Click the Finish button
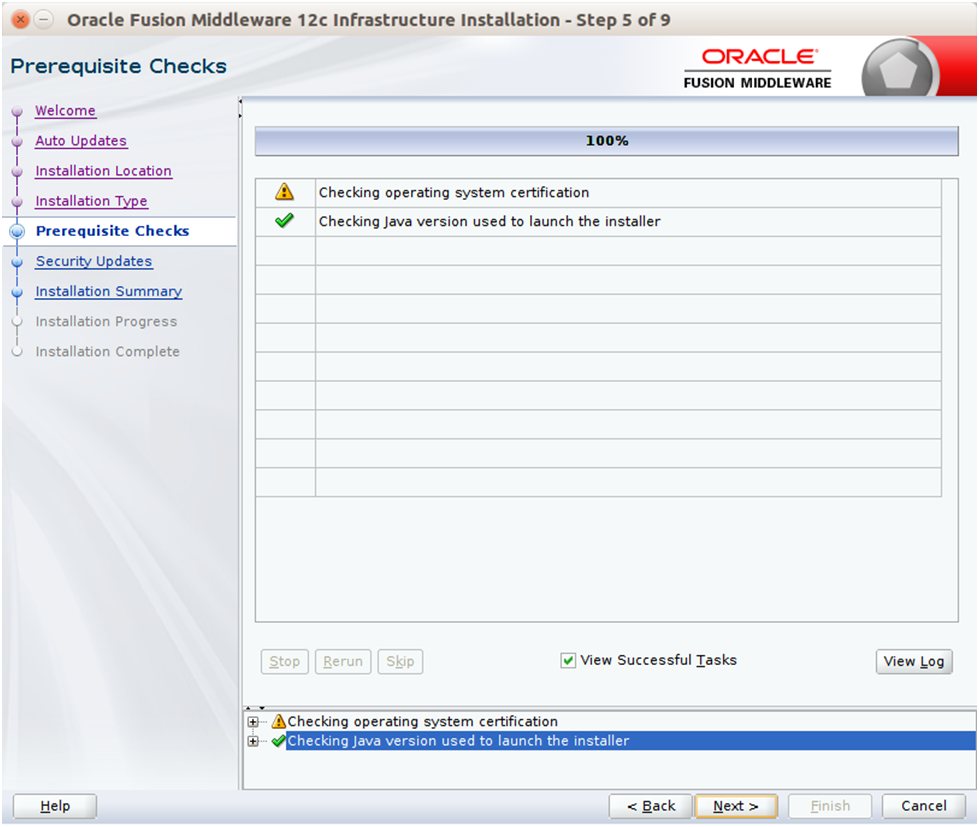Image resolution: width=979 pixels, height=827 pixels. (x=830, y=806)
